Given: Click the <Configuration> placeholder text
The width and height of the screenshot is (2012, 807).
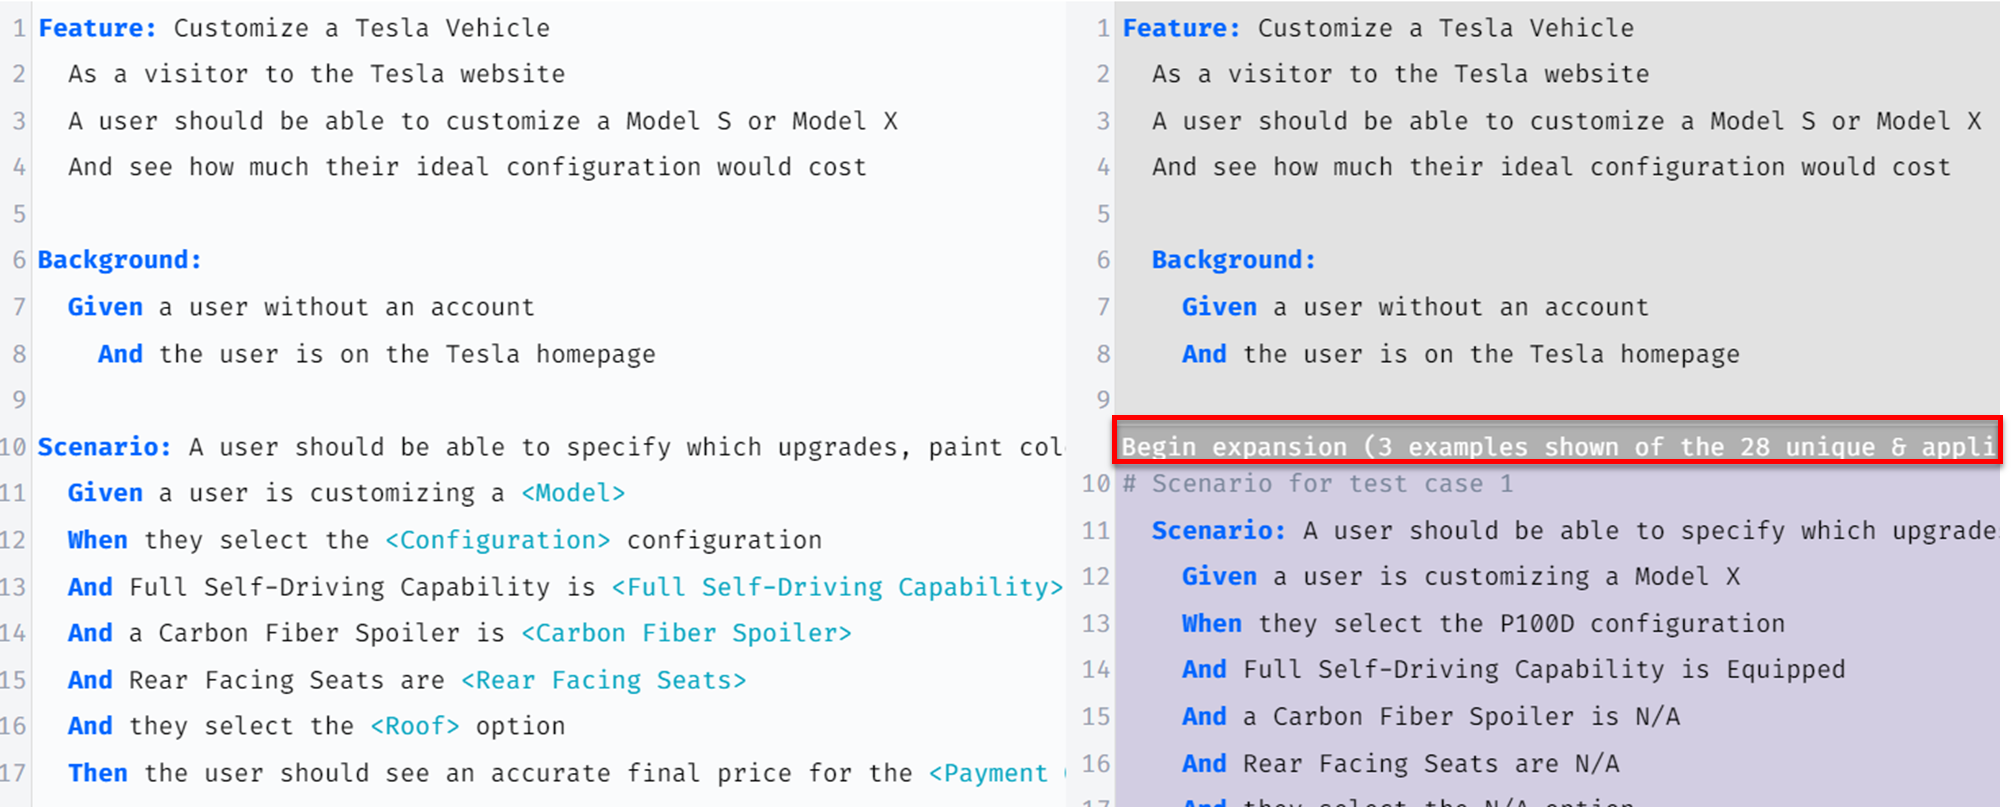Looking at the screenshot, I should 498,540.
